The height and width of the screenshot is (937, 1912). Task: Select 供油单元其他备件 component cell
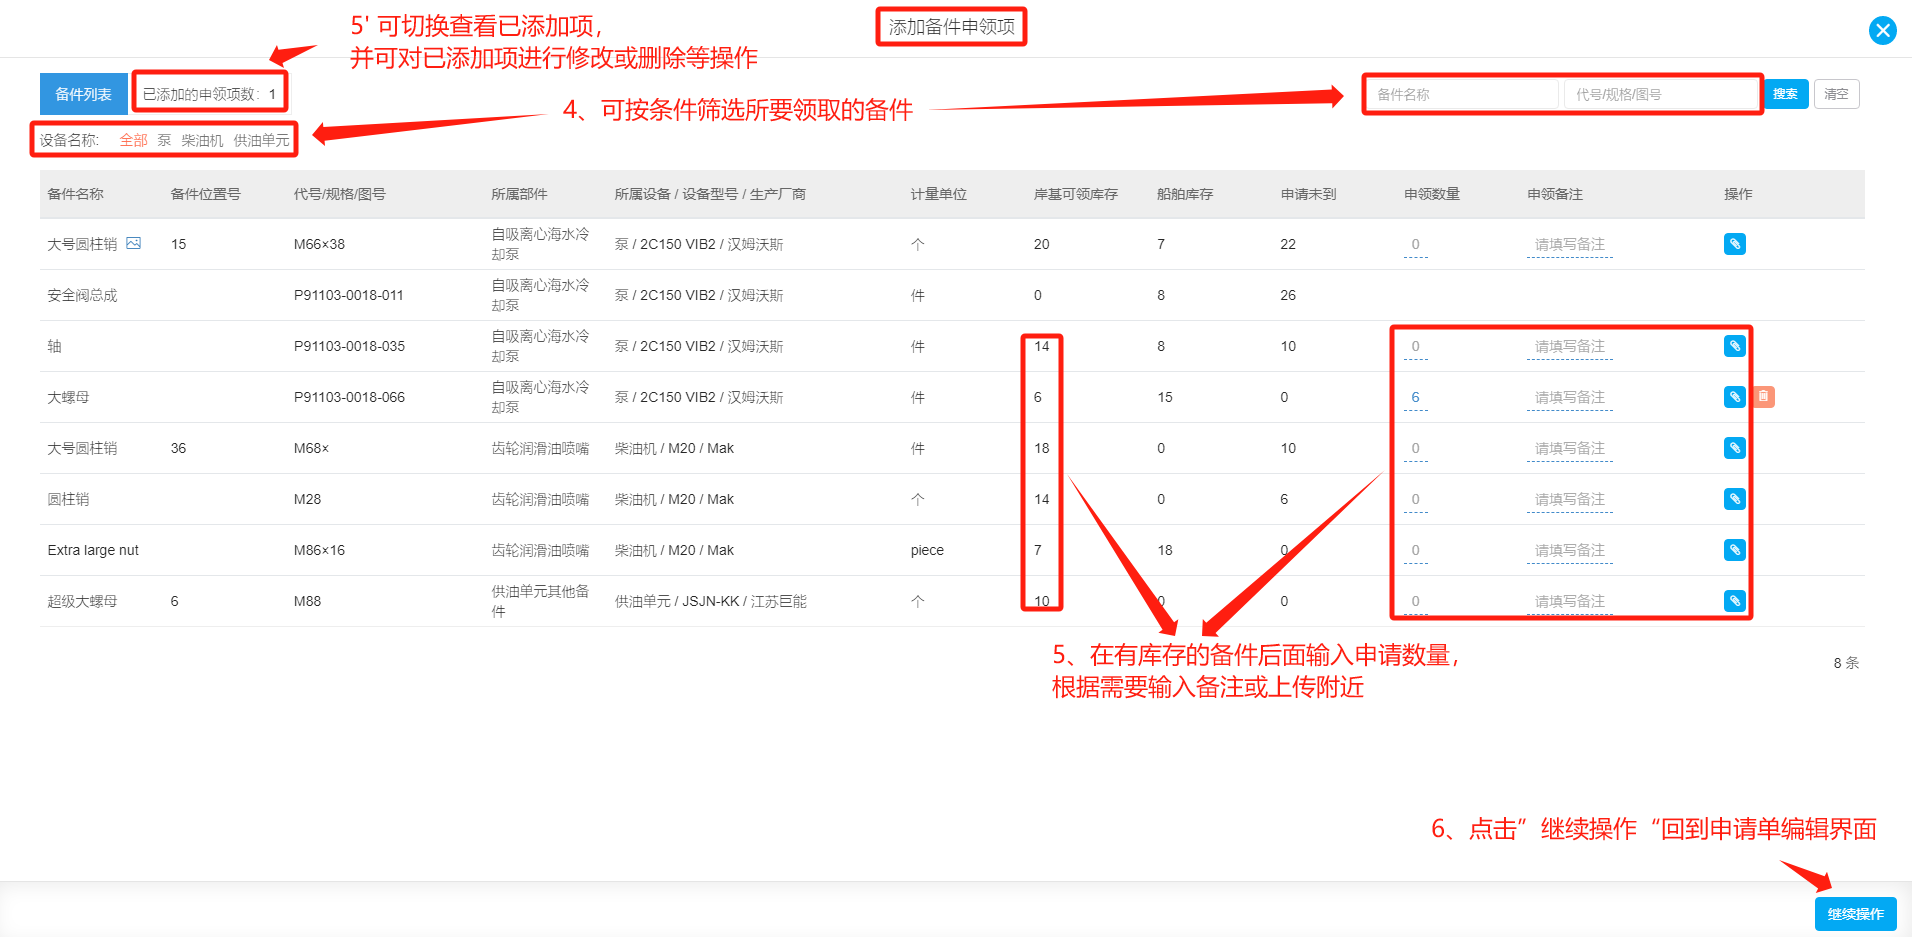(x=540, y=601)
